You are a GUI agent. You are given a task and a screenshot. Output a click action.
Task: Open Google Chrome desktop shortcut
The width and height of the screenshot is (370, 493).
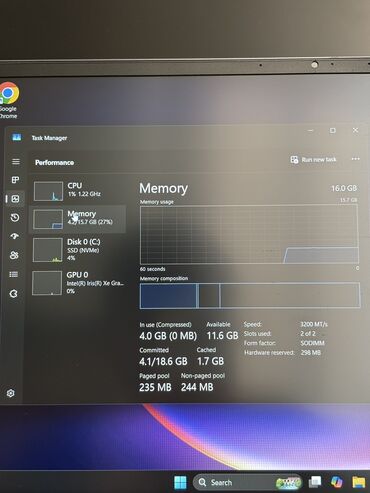[x=8, y=100]
